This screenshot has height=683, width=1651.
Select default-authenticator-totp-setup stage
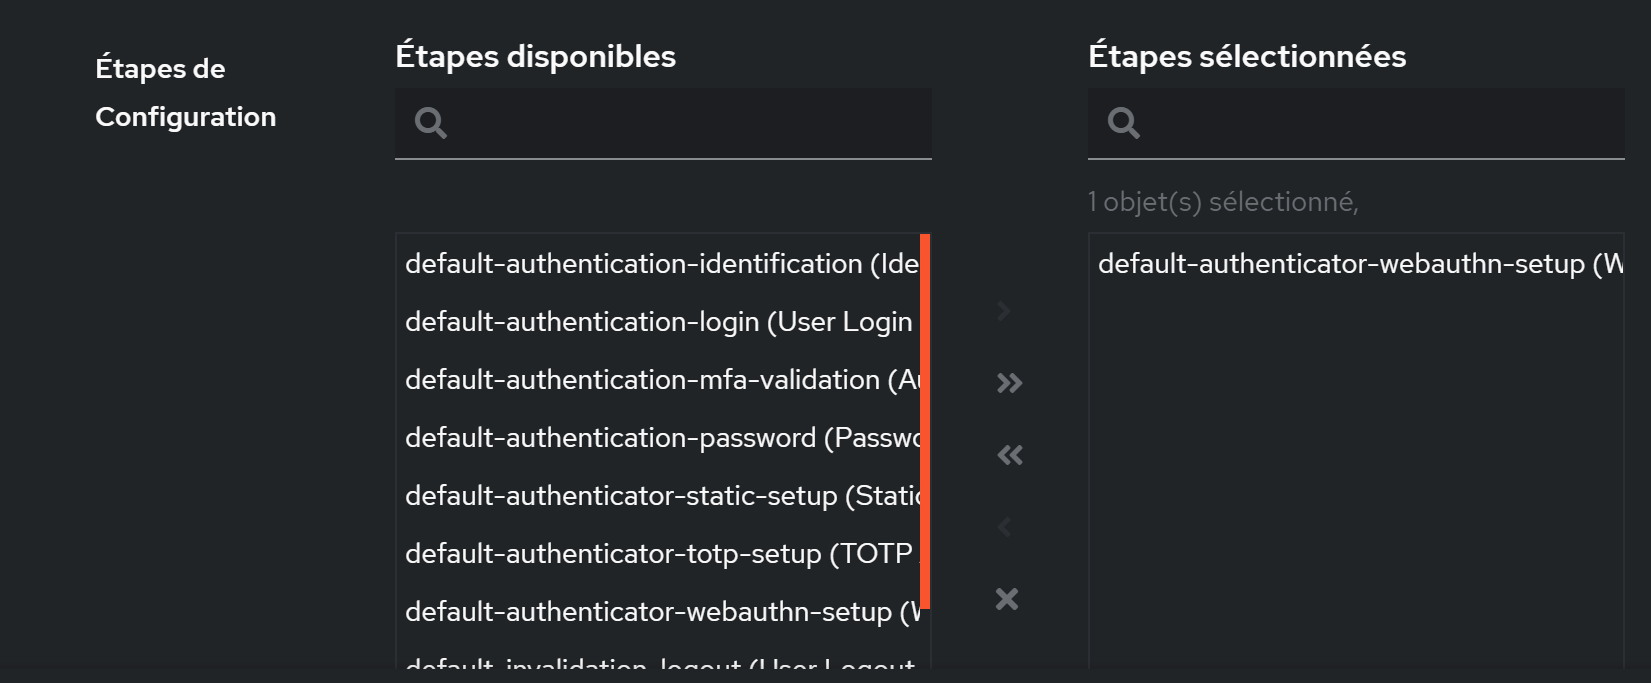tap(658, 554)
